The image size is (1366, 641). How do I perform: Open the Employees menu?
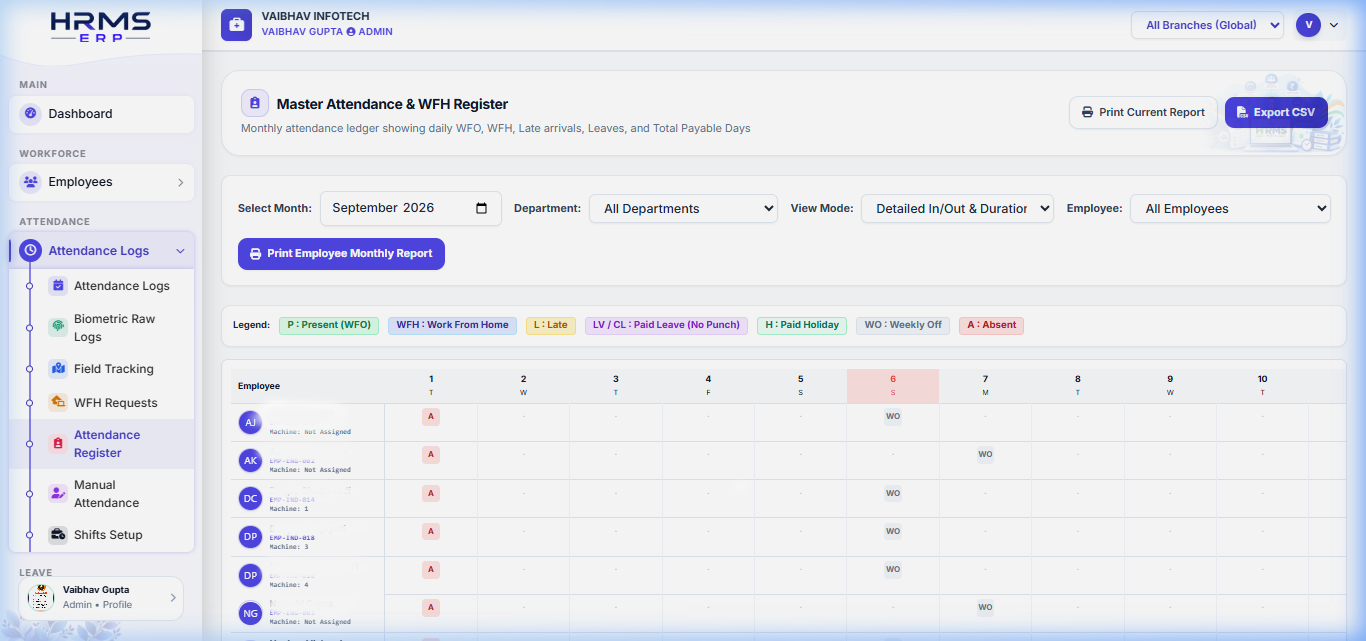coord(101,182)
